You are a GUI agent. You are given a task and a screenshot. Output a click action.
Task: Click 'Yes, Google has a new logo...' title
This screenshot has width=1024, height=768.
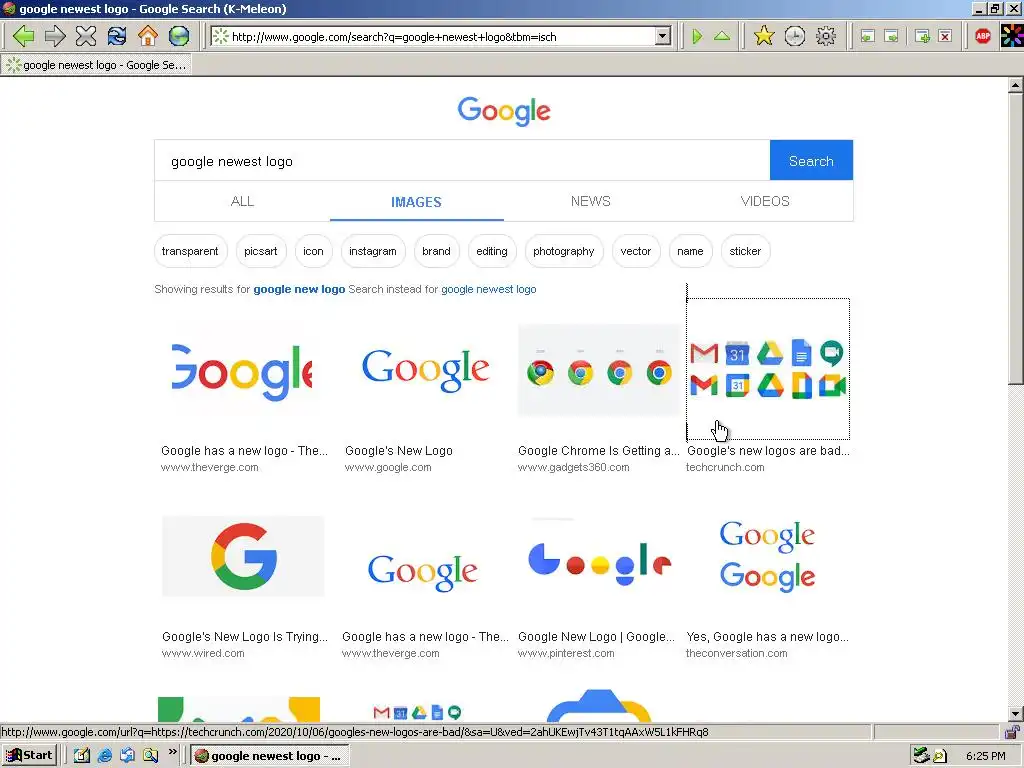767,637
